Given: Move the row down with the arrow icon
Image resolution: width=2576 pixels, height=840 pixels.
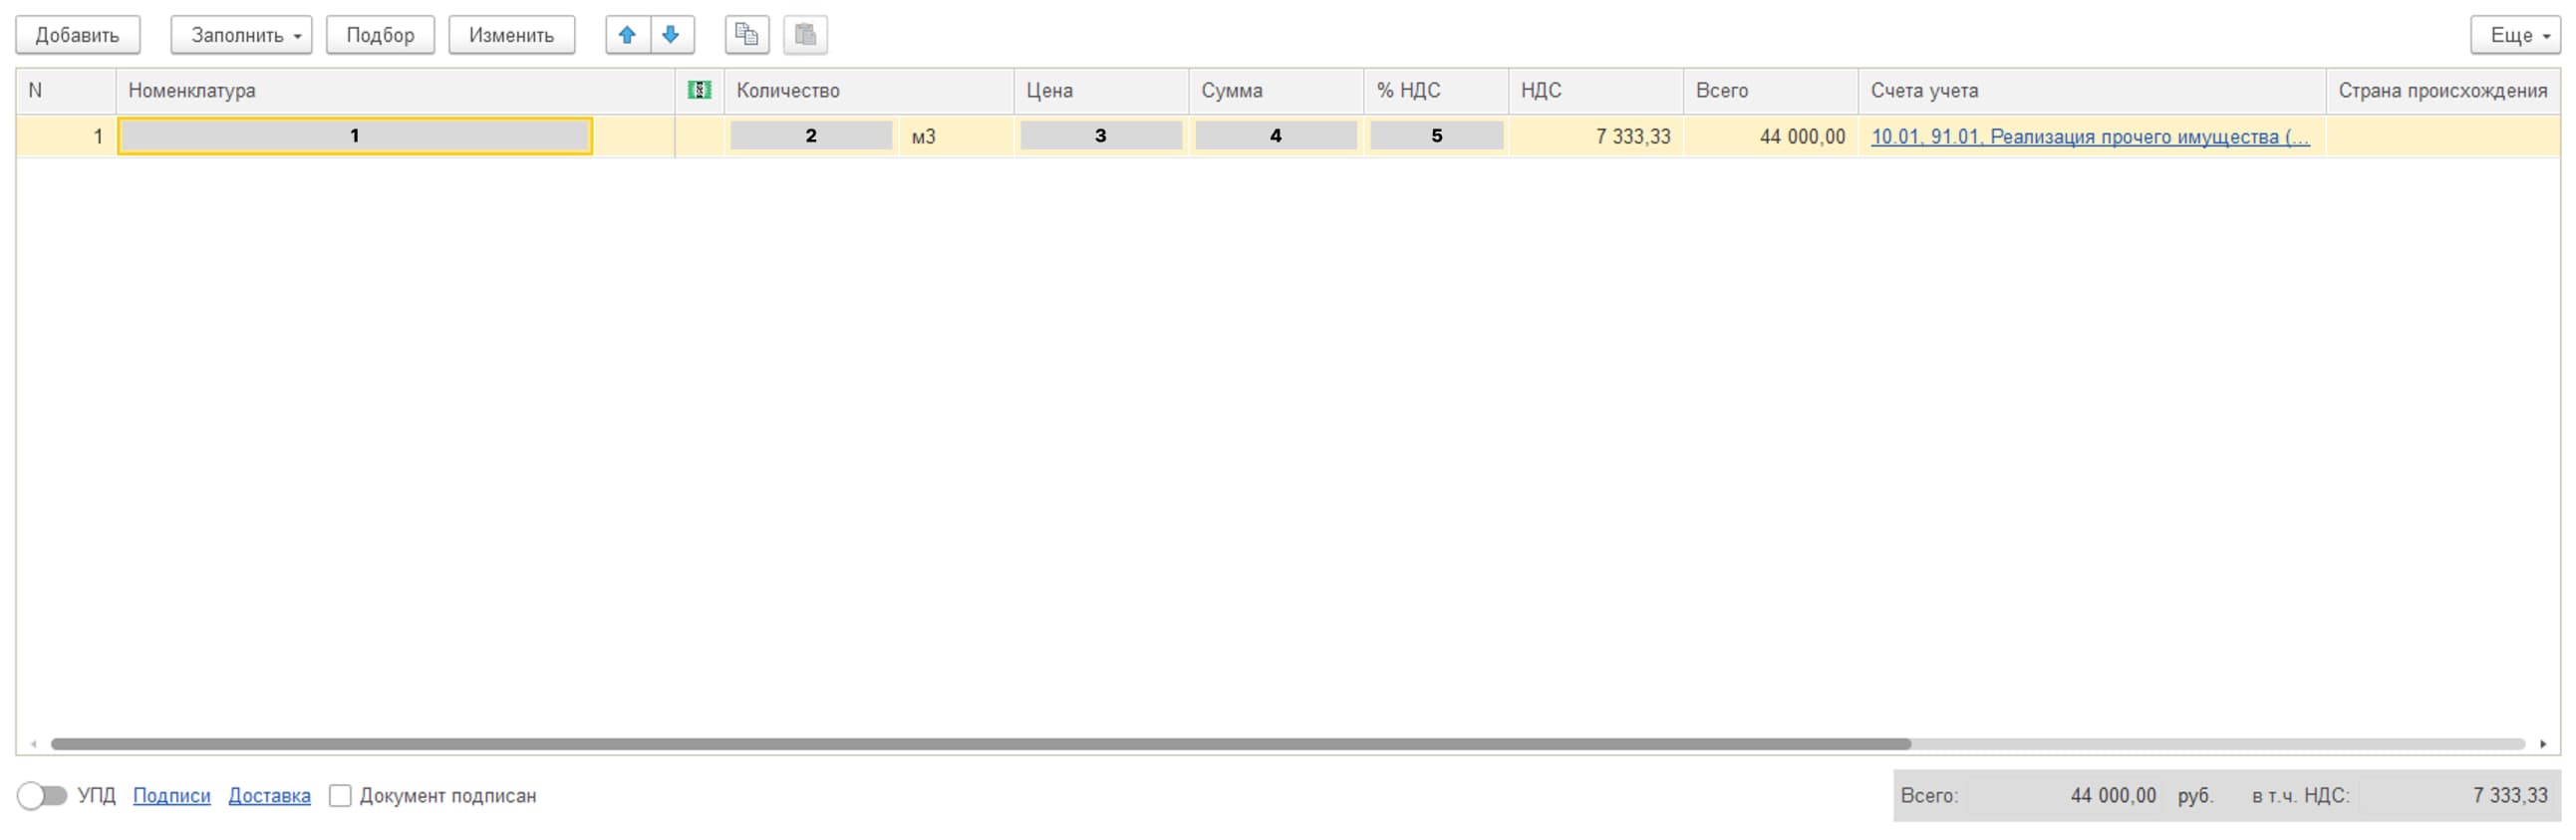Looking at the screenshot, I should click(x=671, y=35).
